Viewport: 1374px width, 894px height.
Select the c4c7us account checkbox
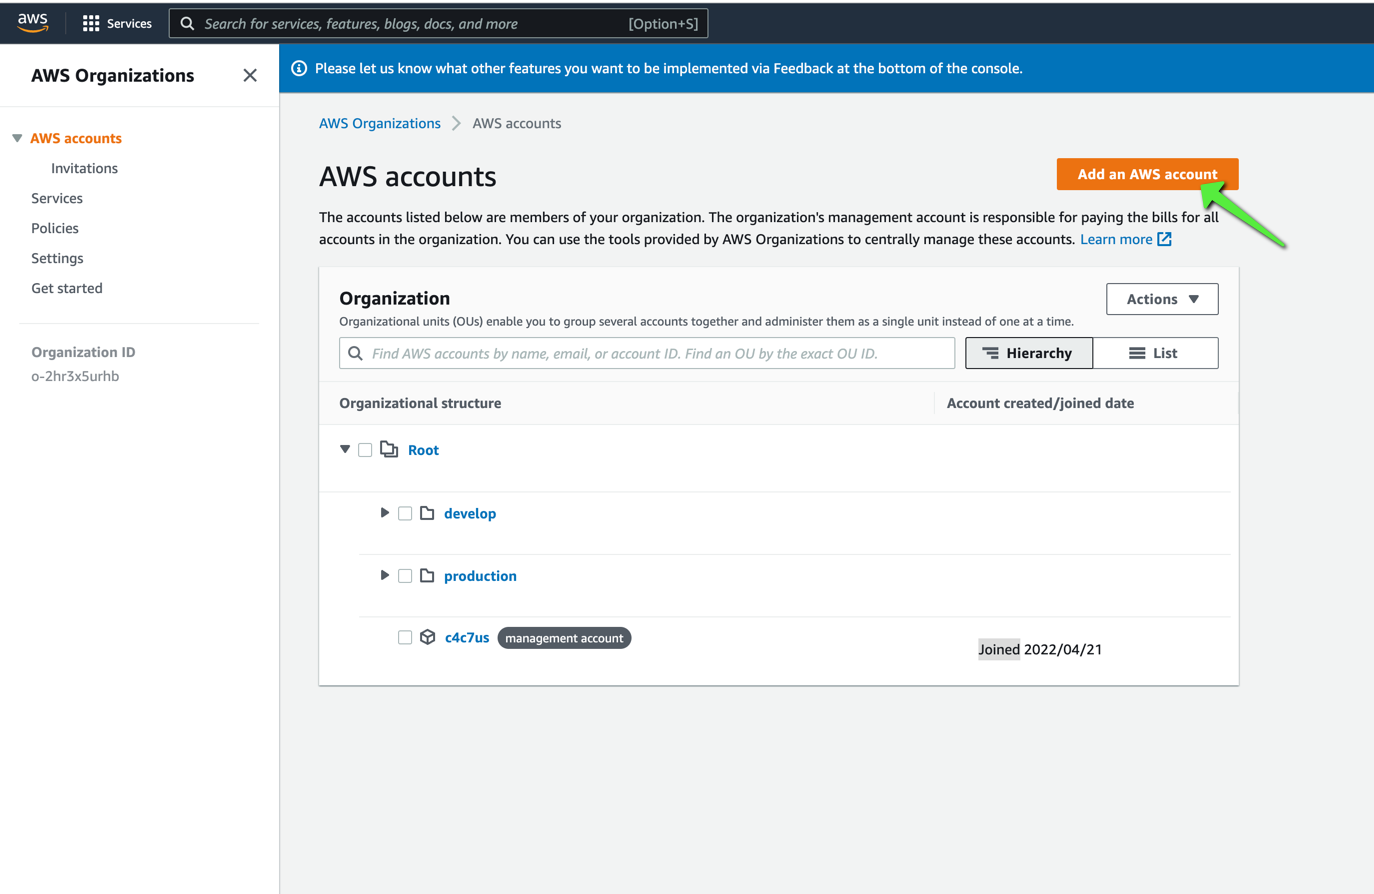[x=405, y=637]
